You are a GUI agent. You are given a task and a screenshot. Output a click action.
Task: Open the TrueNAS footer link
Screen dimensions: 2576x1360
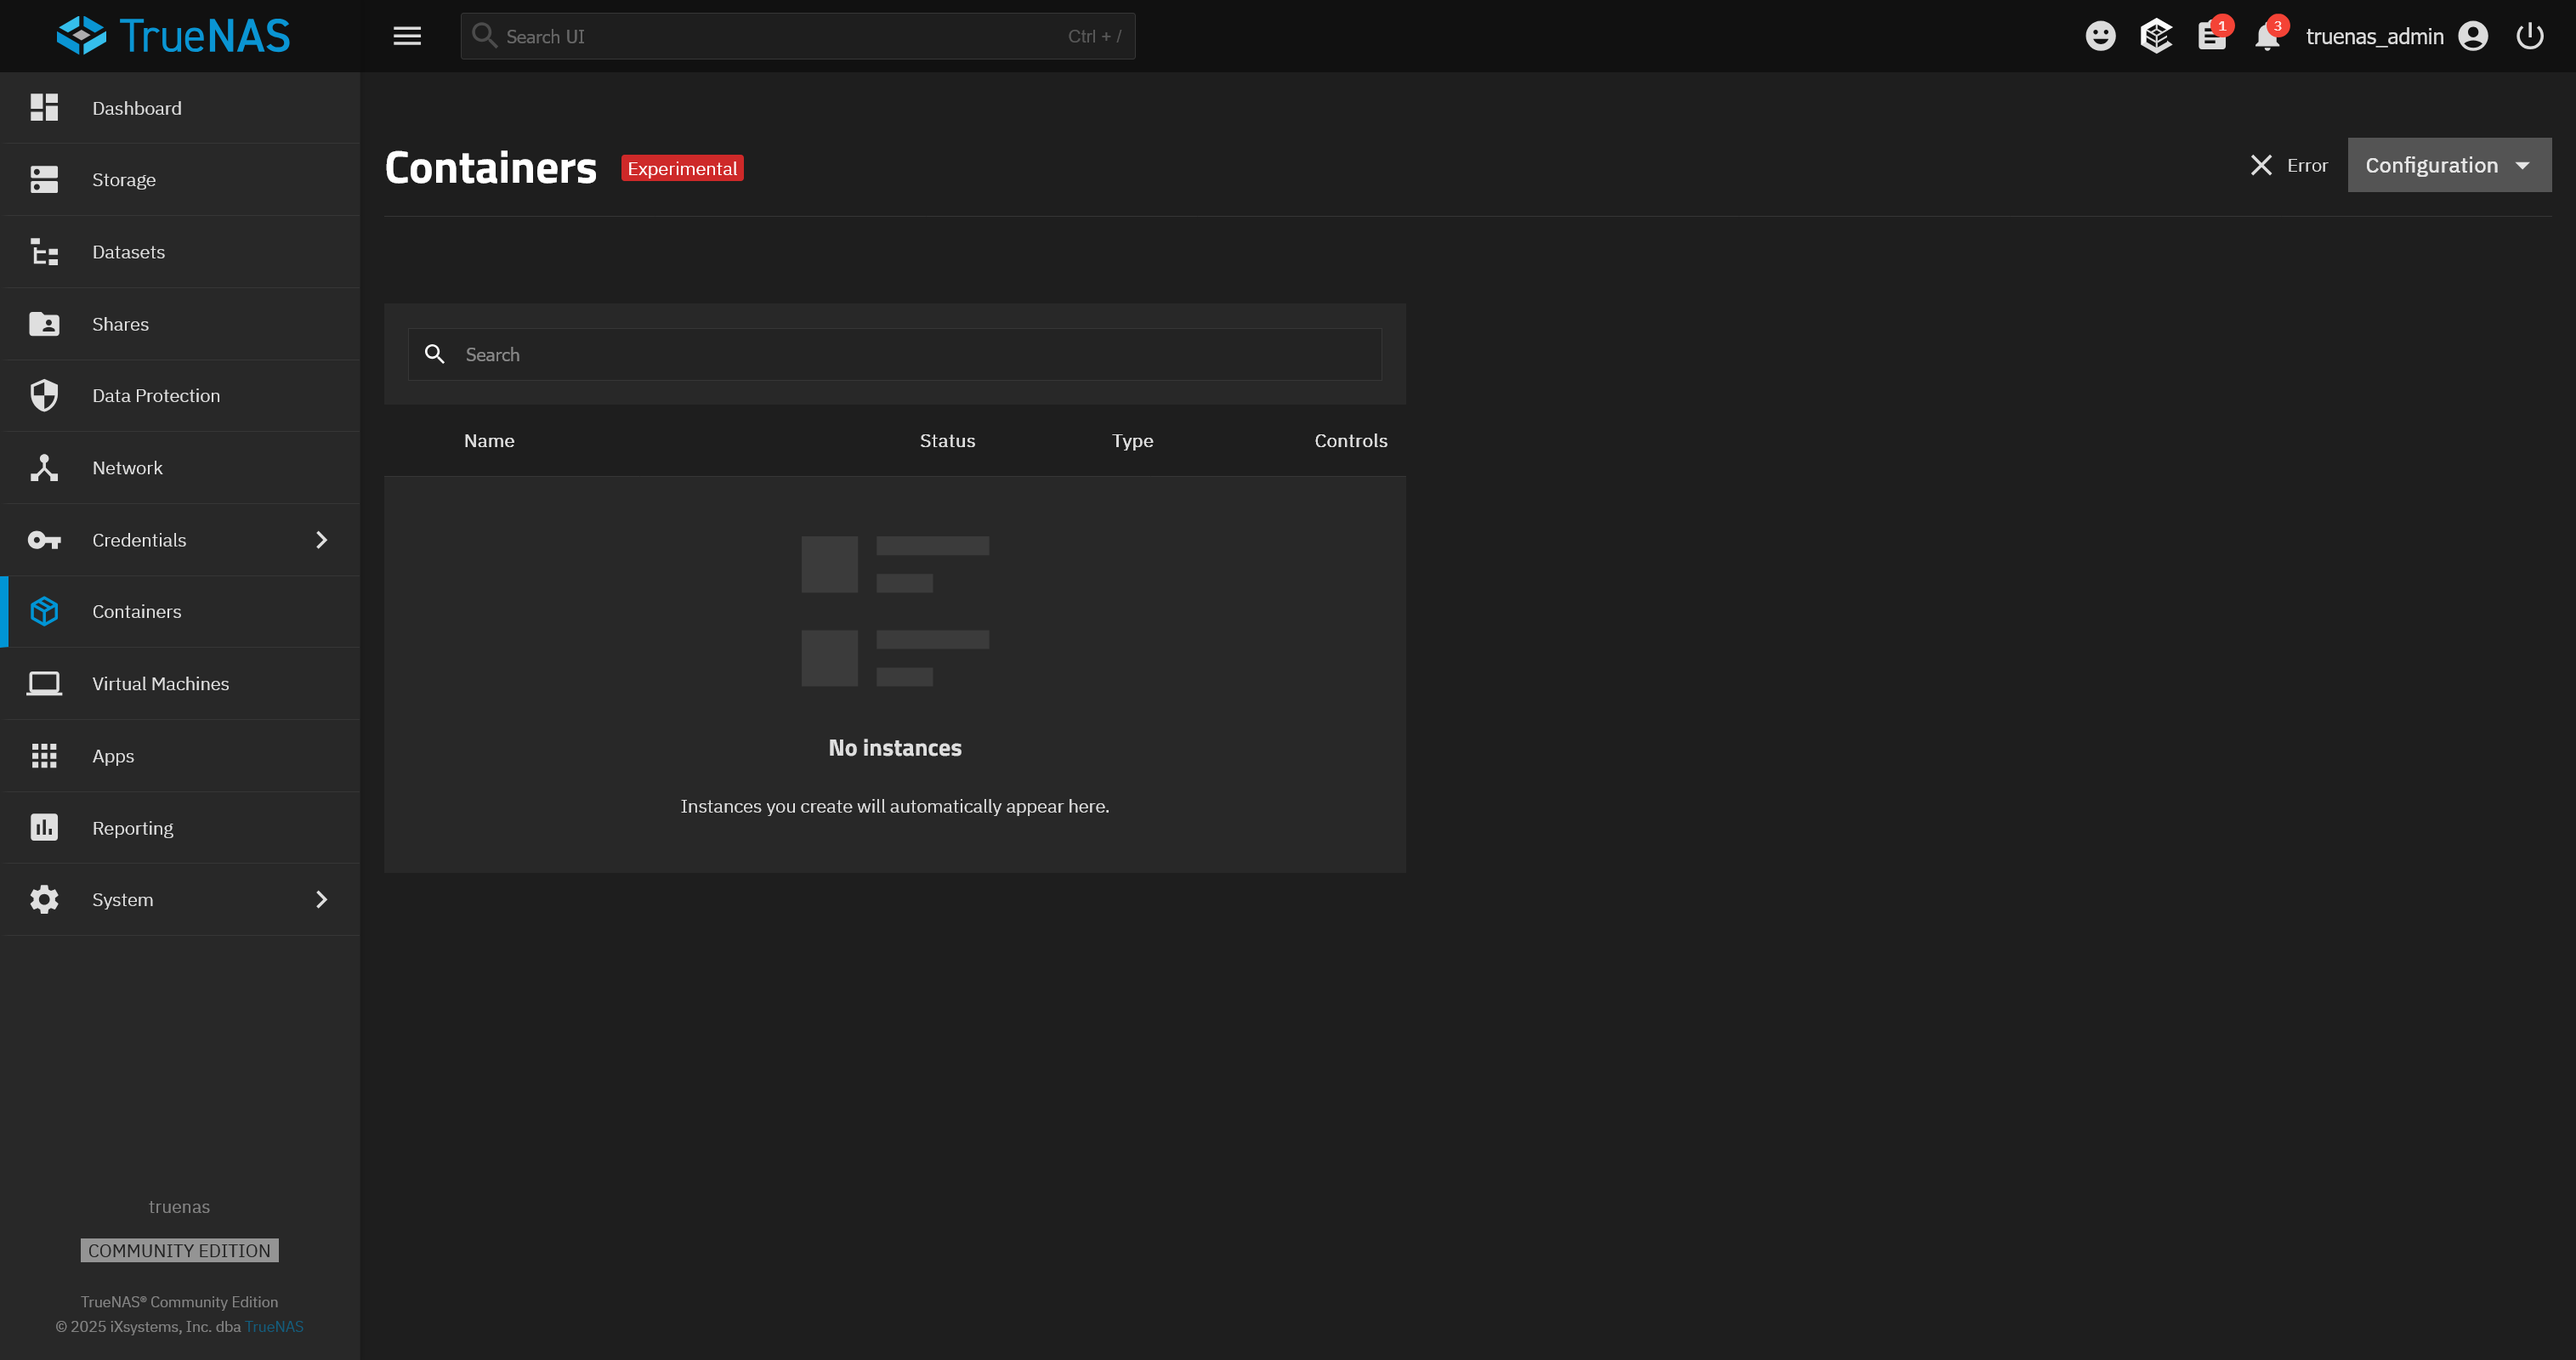tap(274, 1326)
